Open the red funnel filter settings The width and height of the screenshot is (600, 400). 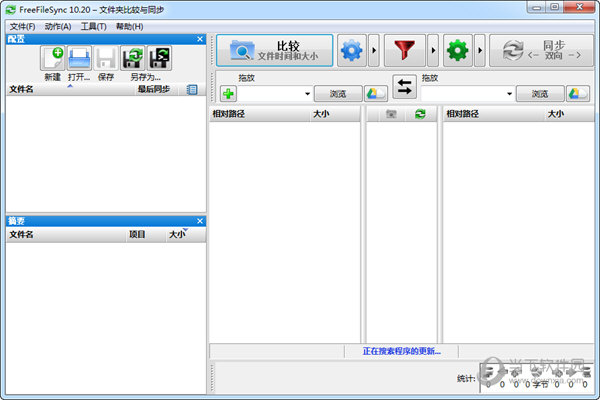click(x=404, y=51)
